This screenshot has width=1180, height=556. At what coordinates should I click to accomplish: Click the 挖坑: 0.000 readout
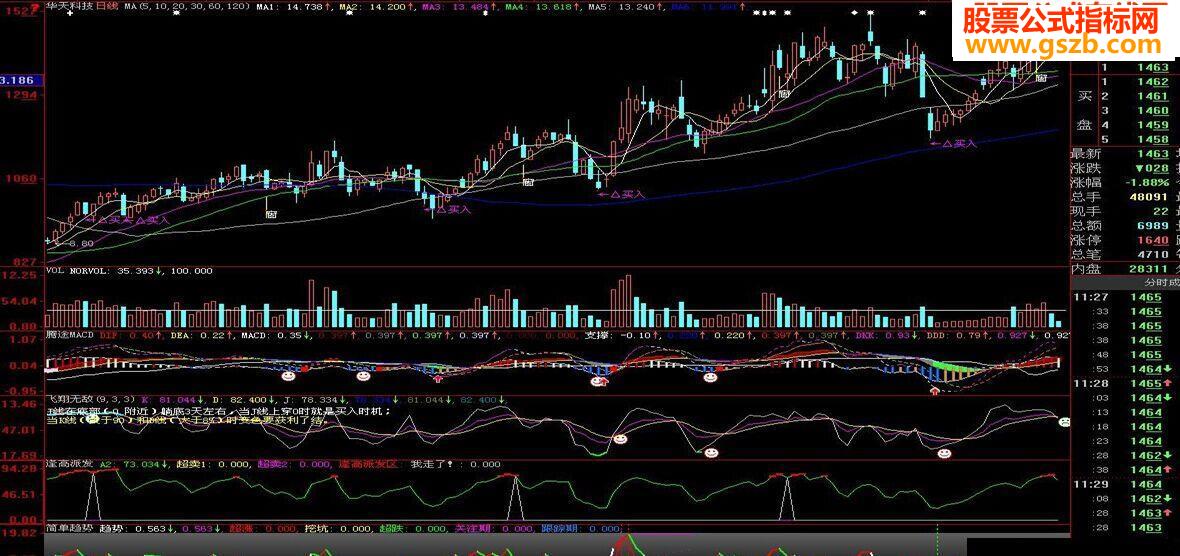click(x=336, y=528)
